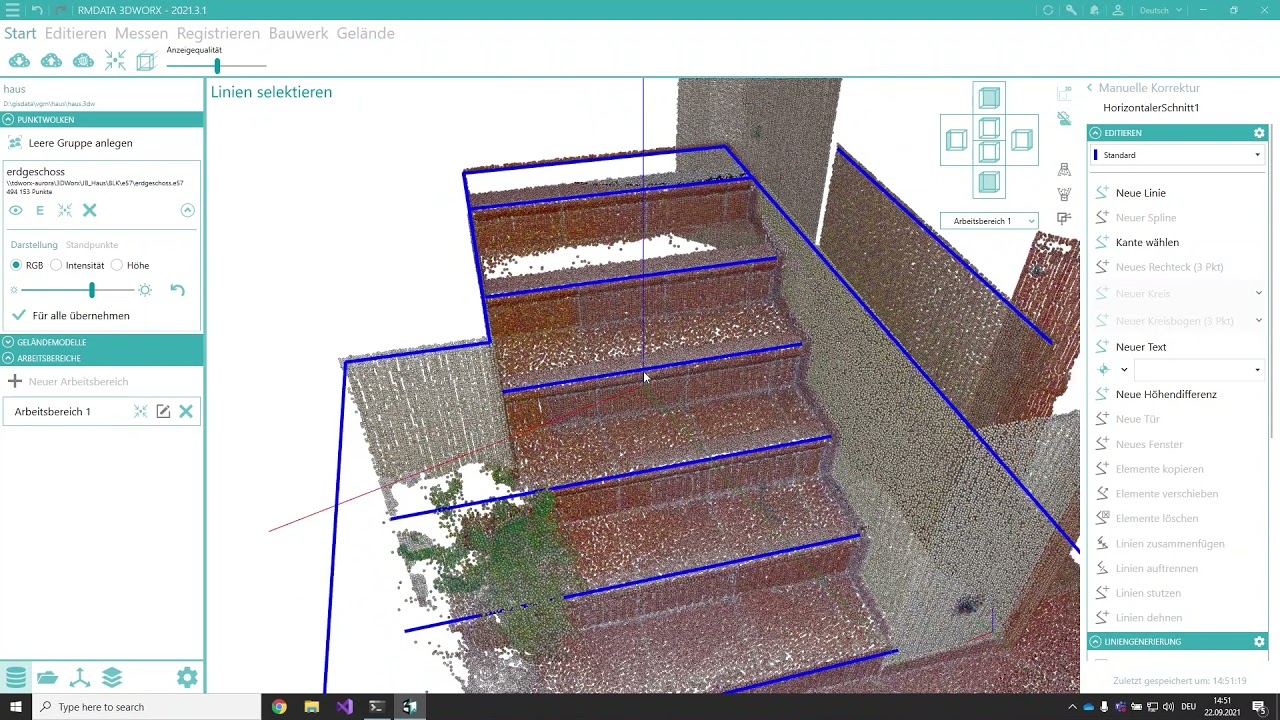Click the refresh icon in title bar
The width and height of the screenshot is (1280, 720).
(x=1048, y=10)
